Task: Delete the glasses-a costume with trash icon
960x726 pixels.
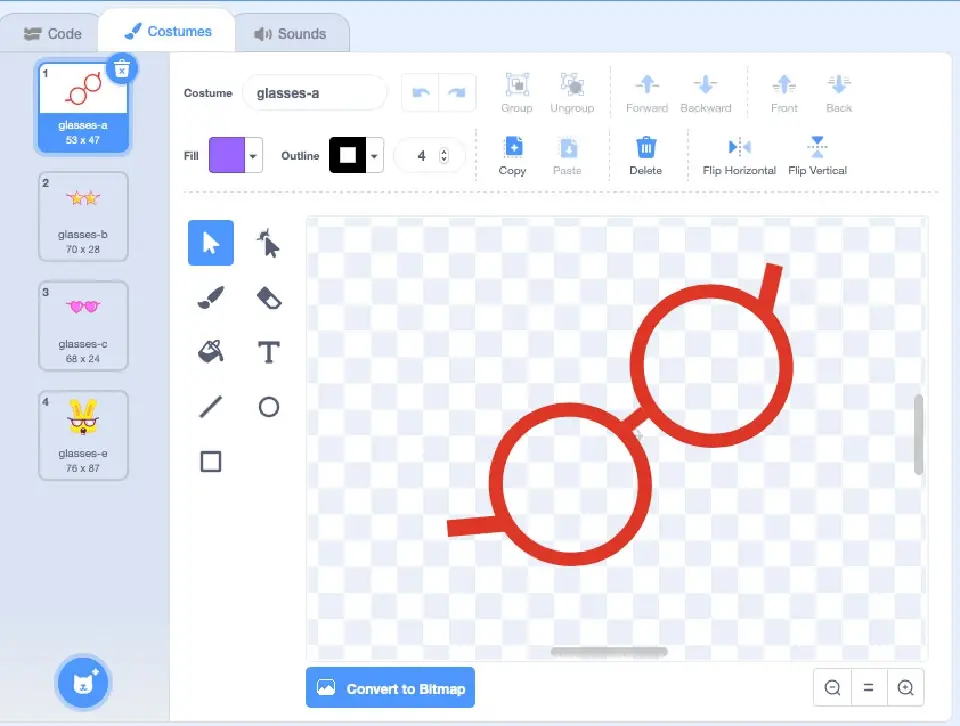Action: coord(122,69)
